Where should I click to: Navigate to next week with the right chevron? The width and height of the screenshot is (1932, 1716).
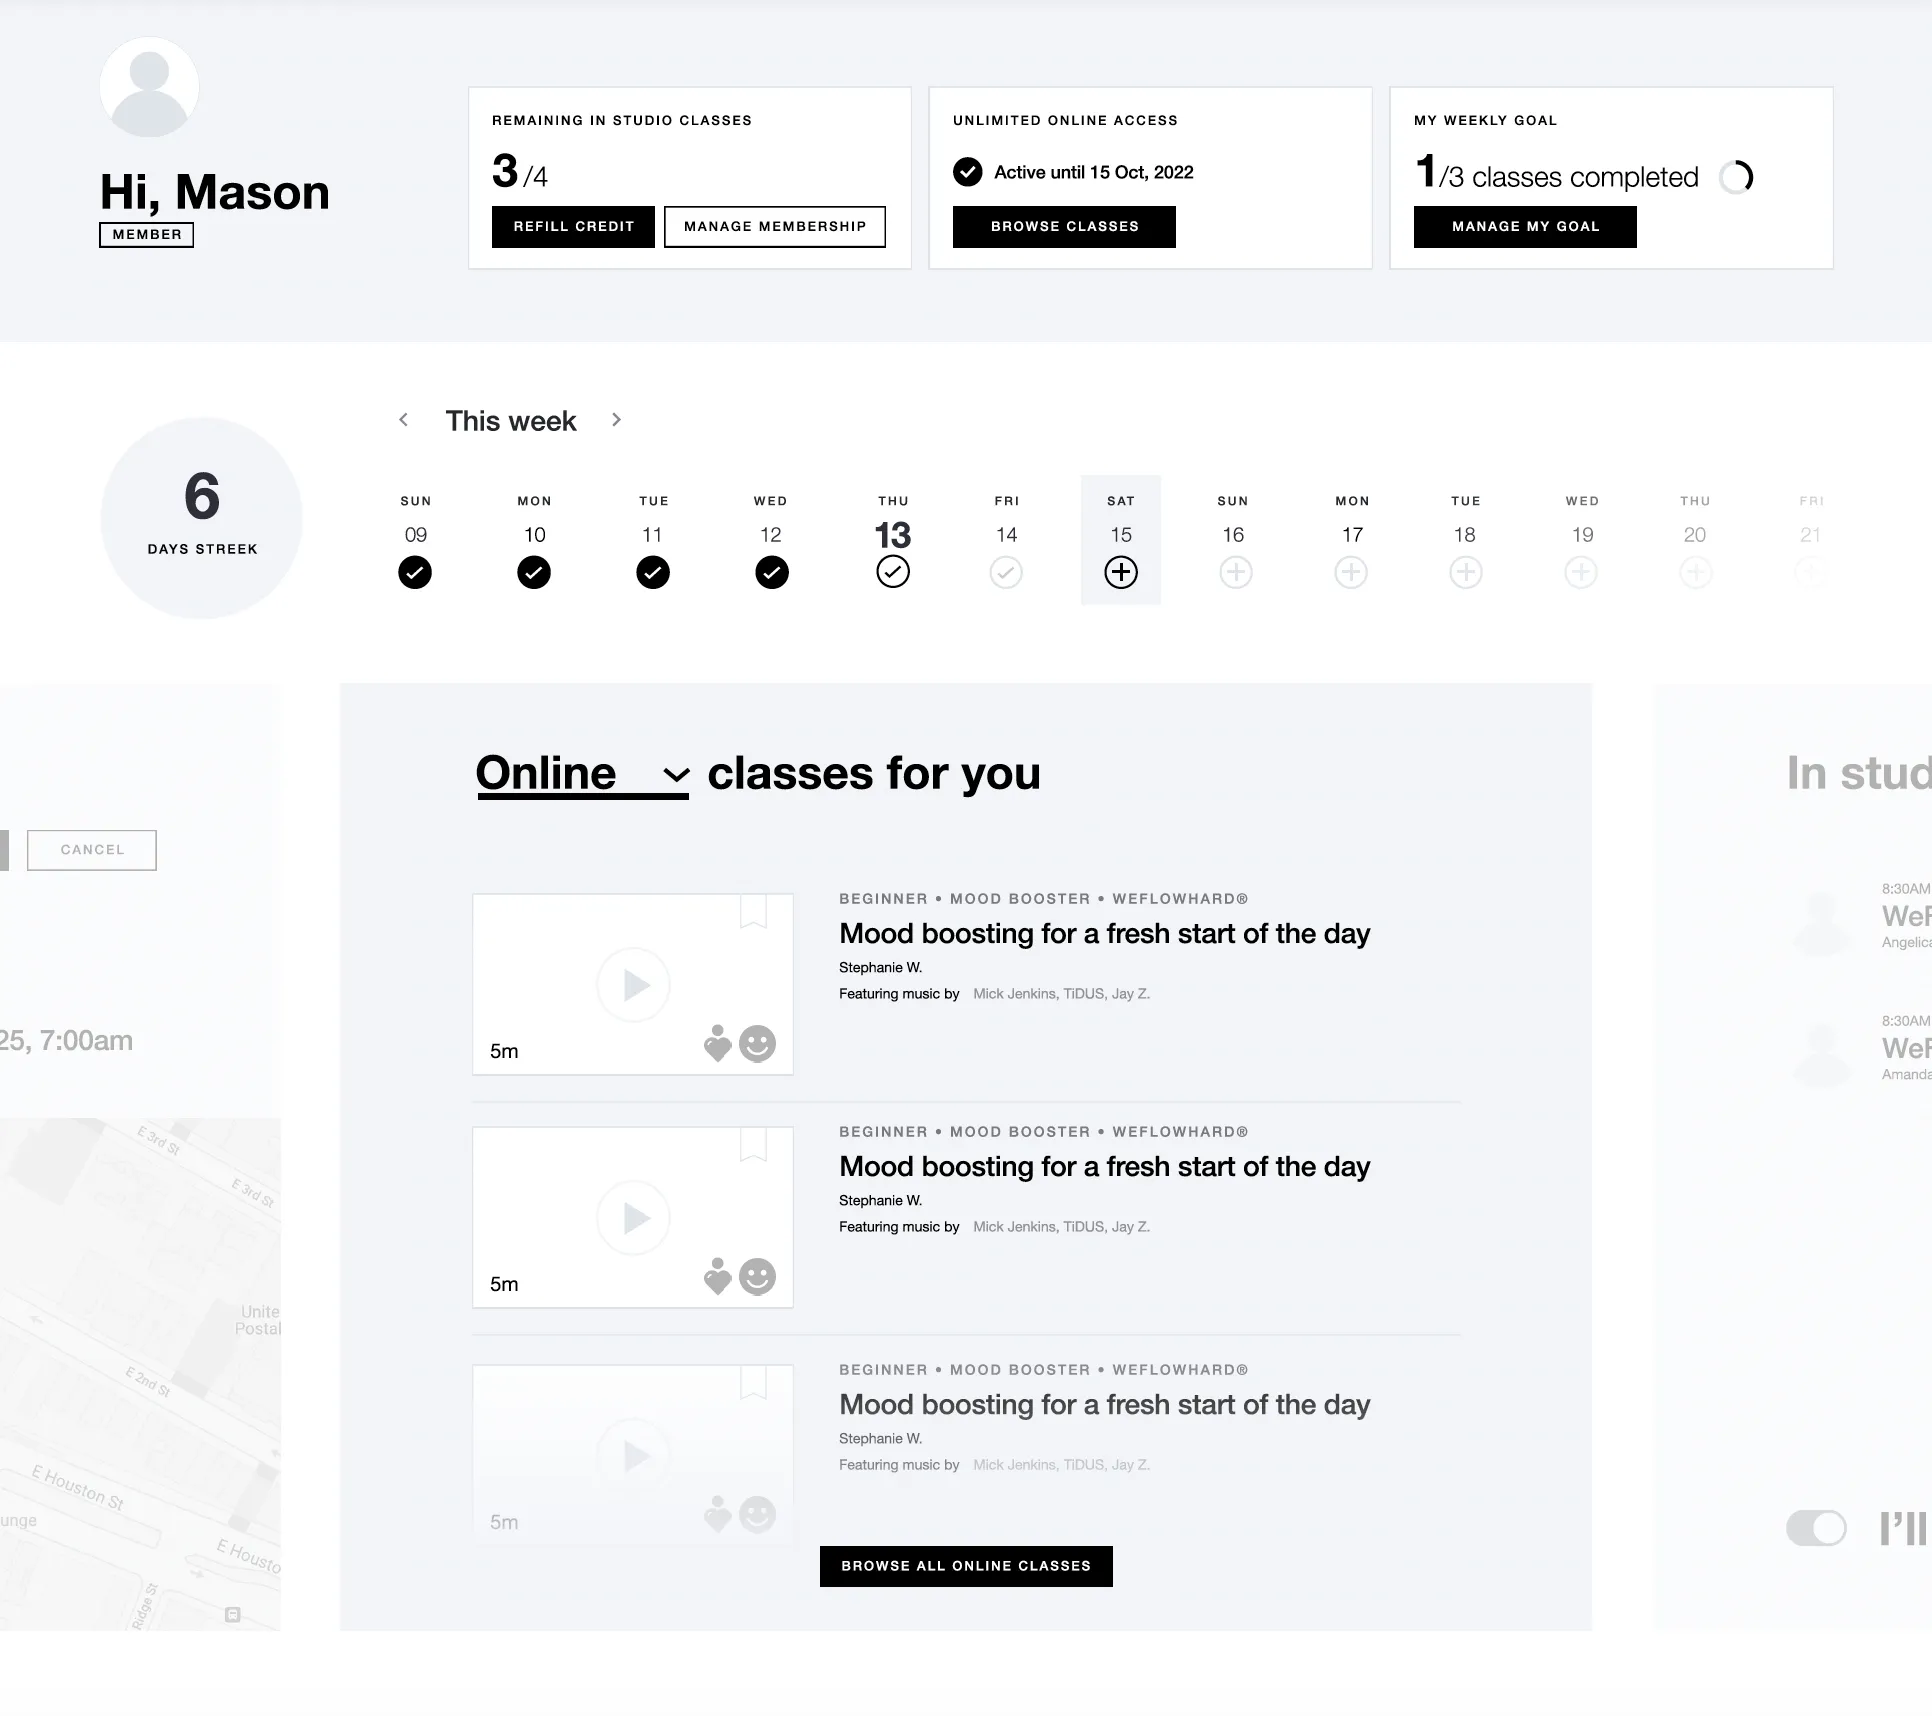coord(616,420)
